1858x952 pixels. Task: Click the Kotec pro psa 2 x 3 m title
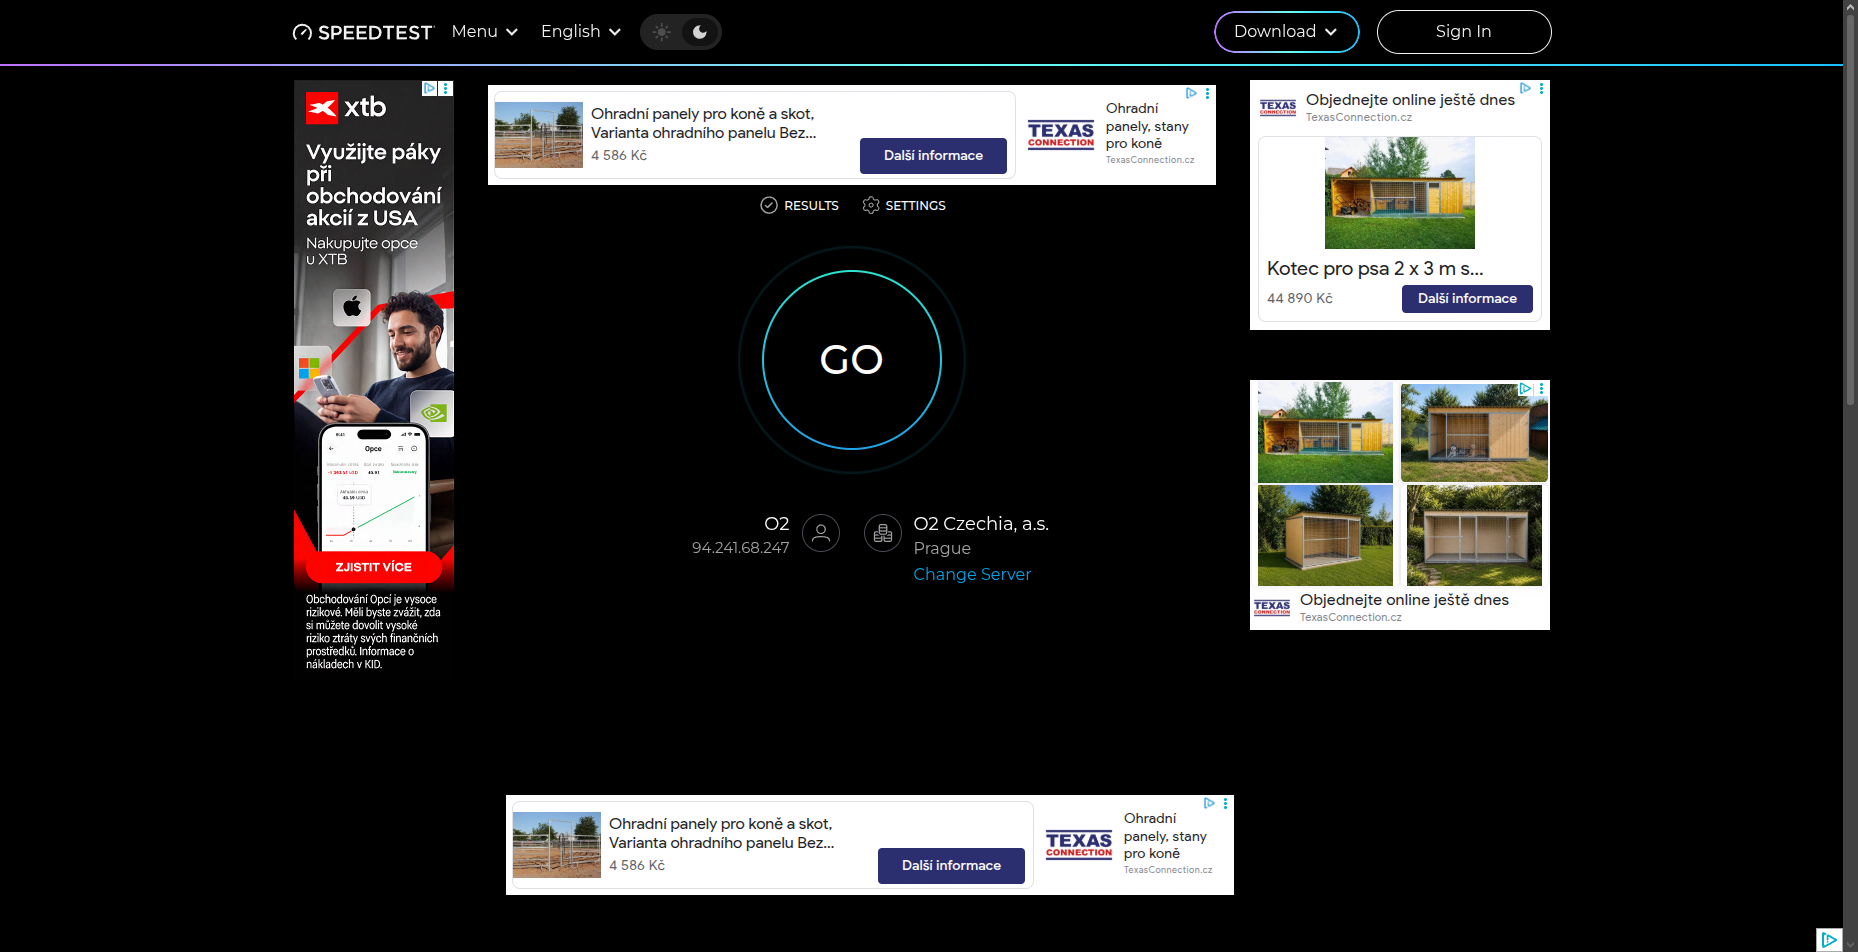(1375, 268)
